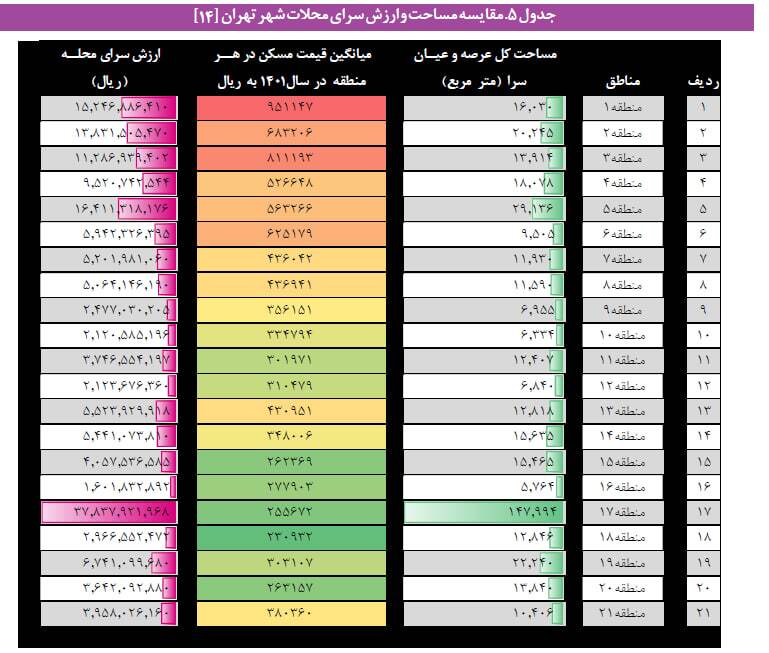The image size is (769, 653).
Task: Click the 'منطقه ۲۱' region cell
Action: (x=625, y=612)
